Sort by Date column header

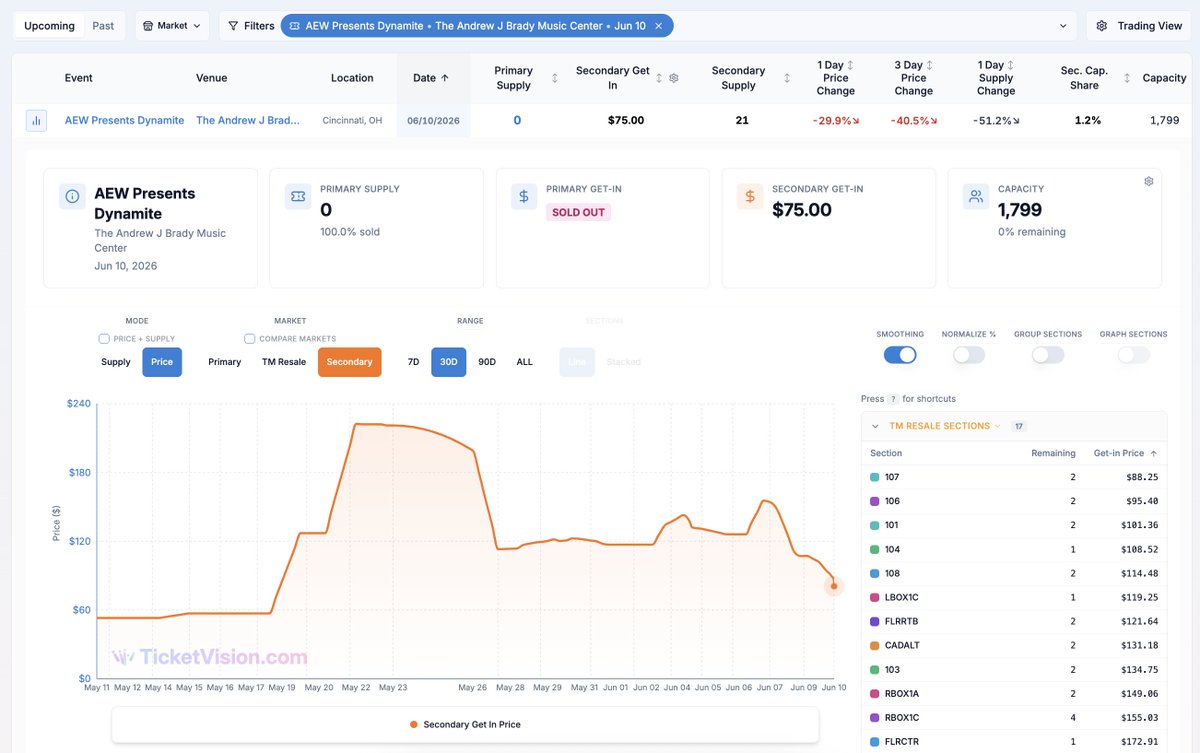coord(431,77)
